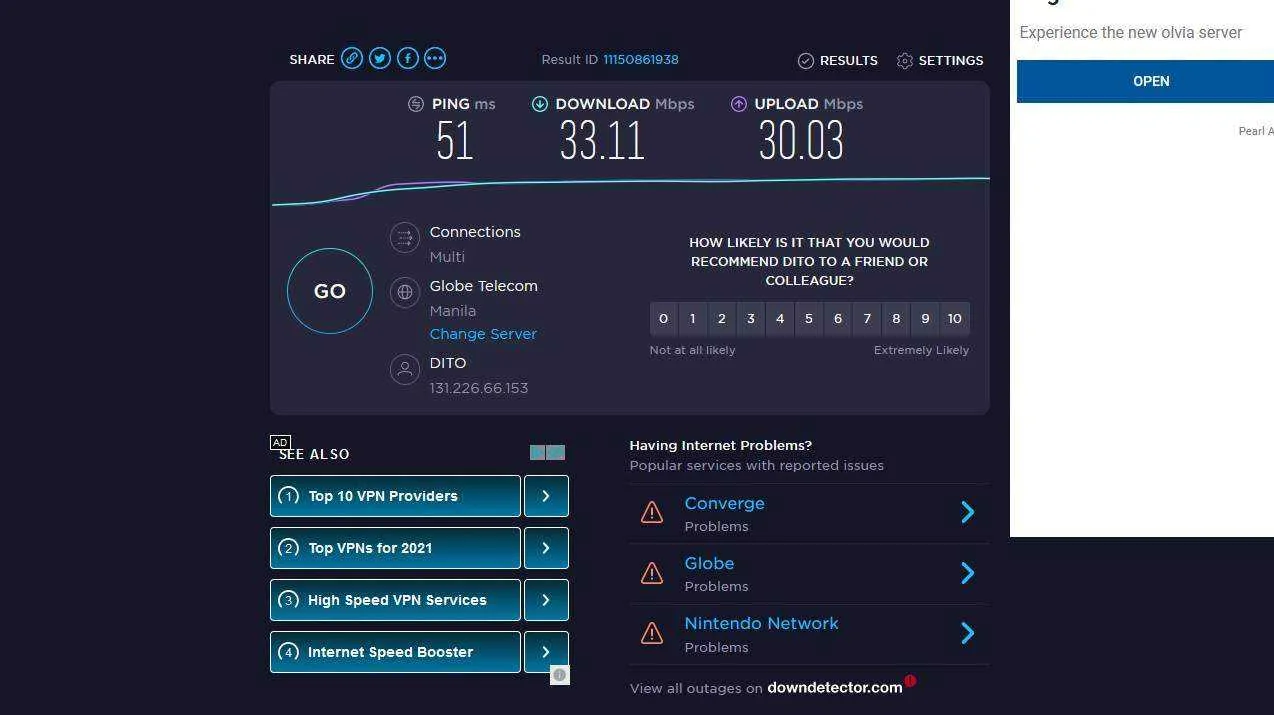Expand Globe problems chevron
Screen dimensions: 1274x715
(x=967, y=573)
